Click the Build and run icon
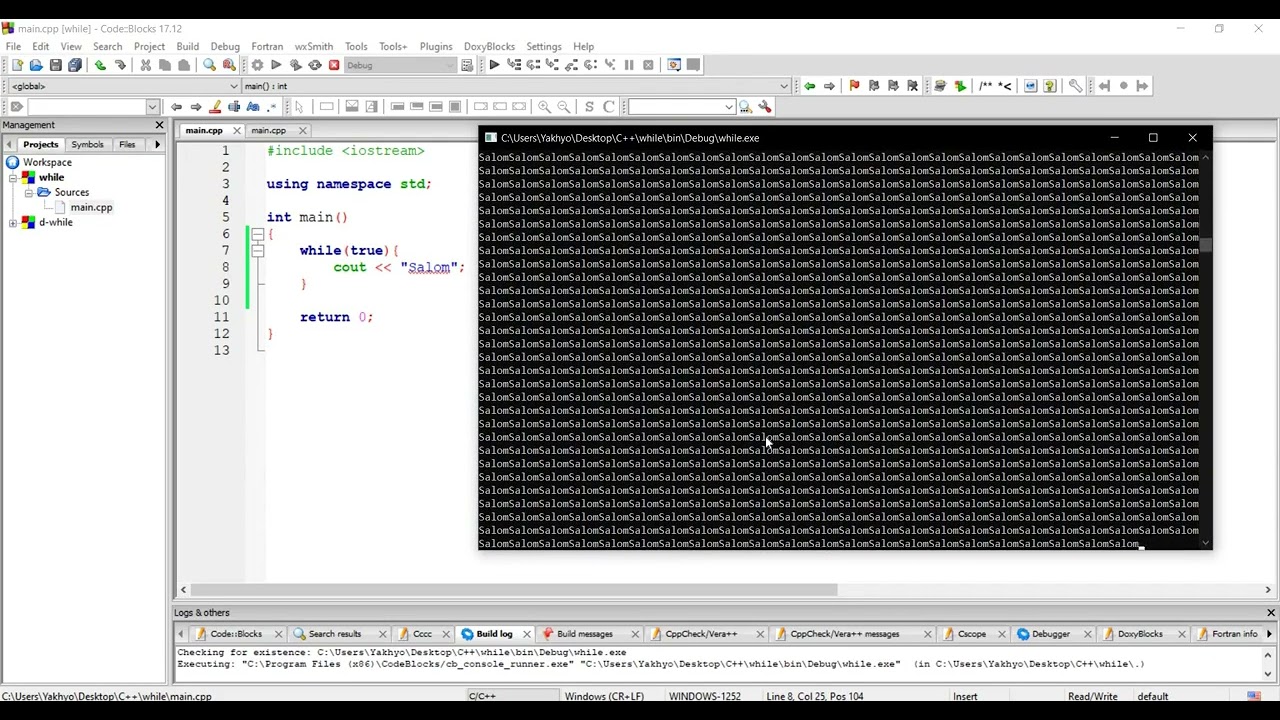 (296, 65)
